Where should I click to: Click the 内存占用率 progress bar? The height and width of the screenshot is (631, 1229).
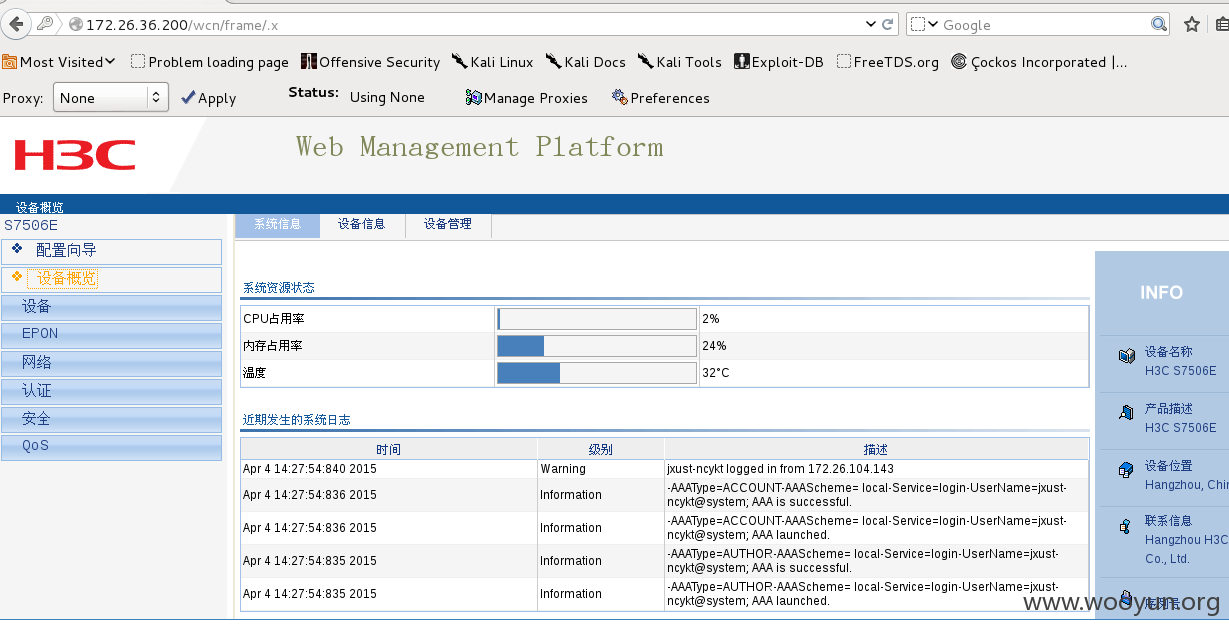click(597, 346)
